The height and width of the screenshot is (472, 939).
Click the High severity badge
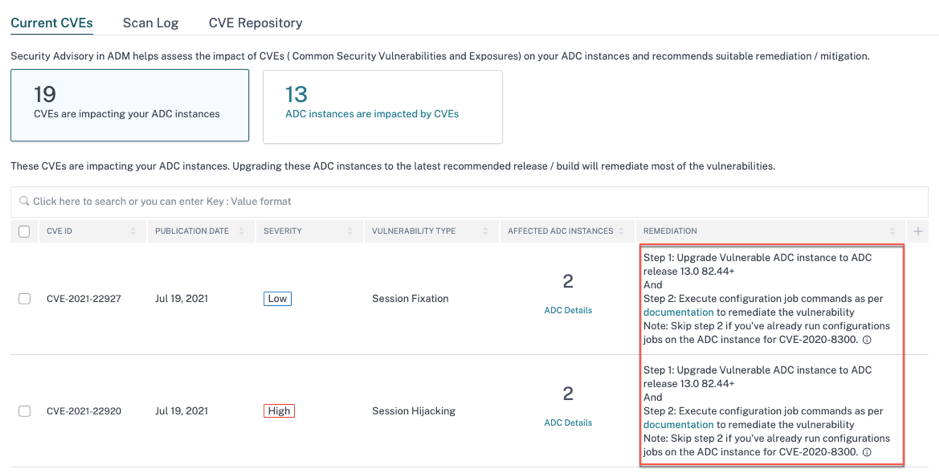[279, 411]
